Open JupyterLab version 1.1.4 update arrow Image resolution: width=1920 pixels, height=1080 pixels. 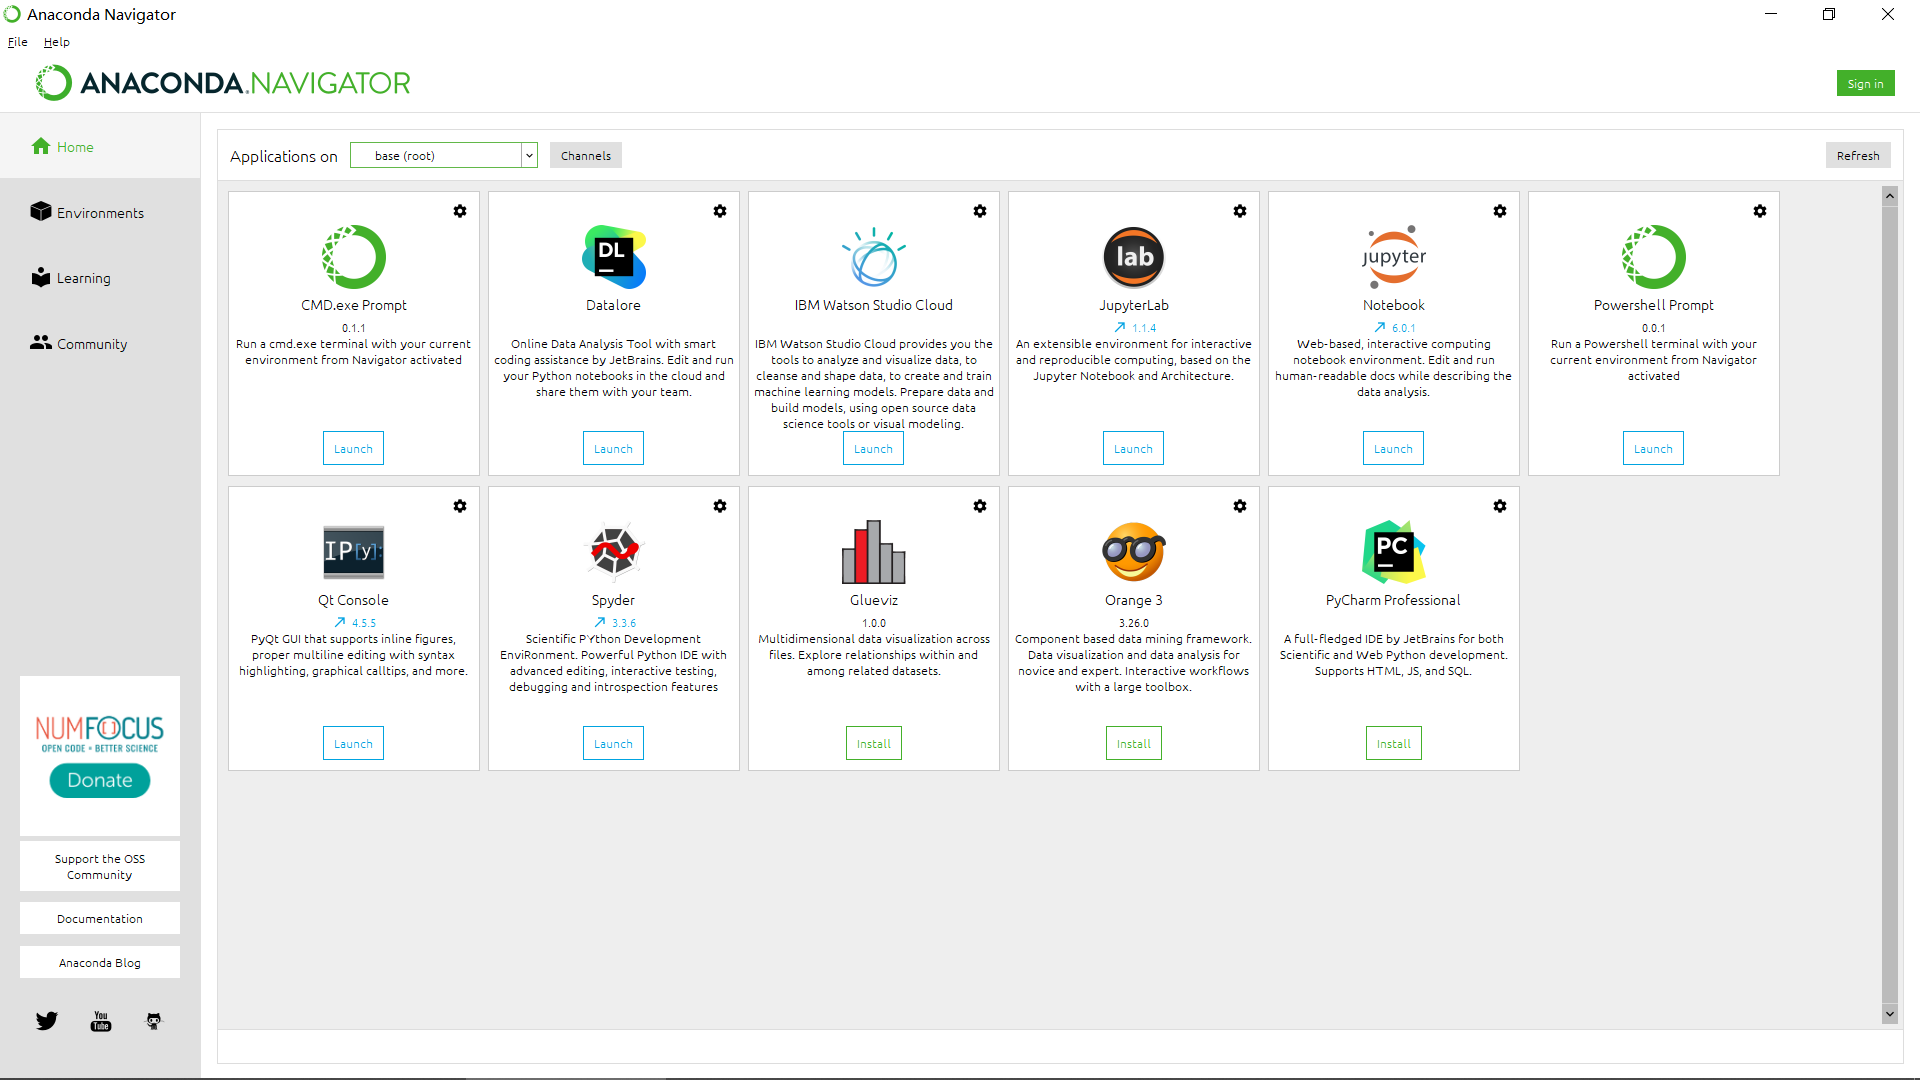pyautogui.click(x=1120, y=328)
